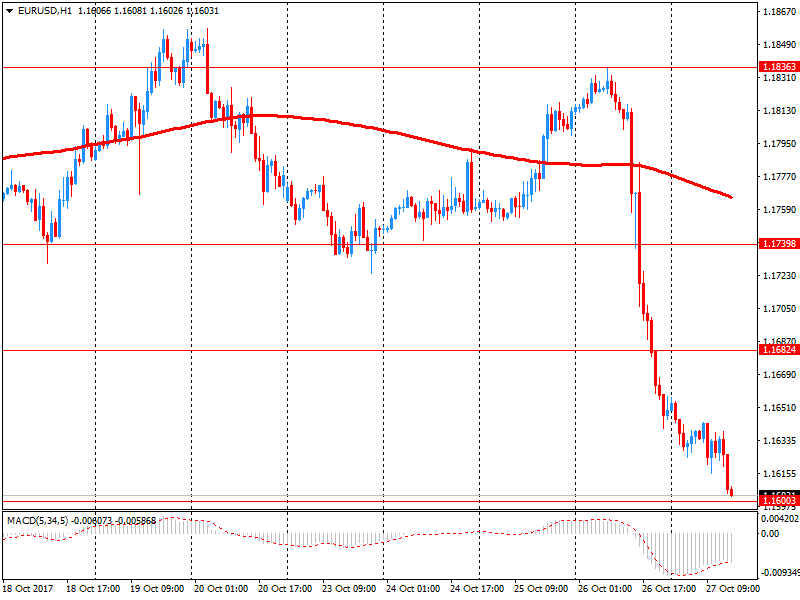Click the 20 Oct 01:00 time label
The width and height of the screenshot is (800, 600).
[221, 589]
